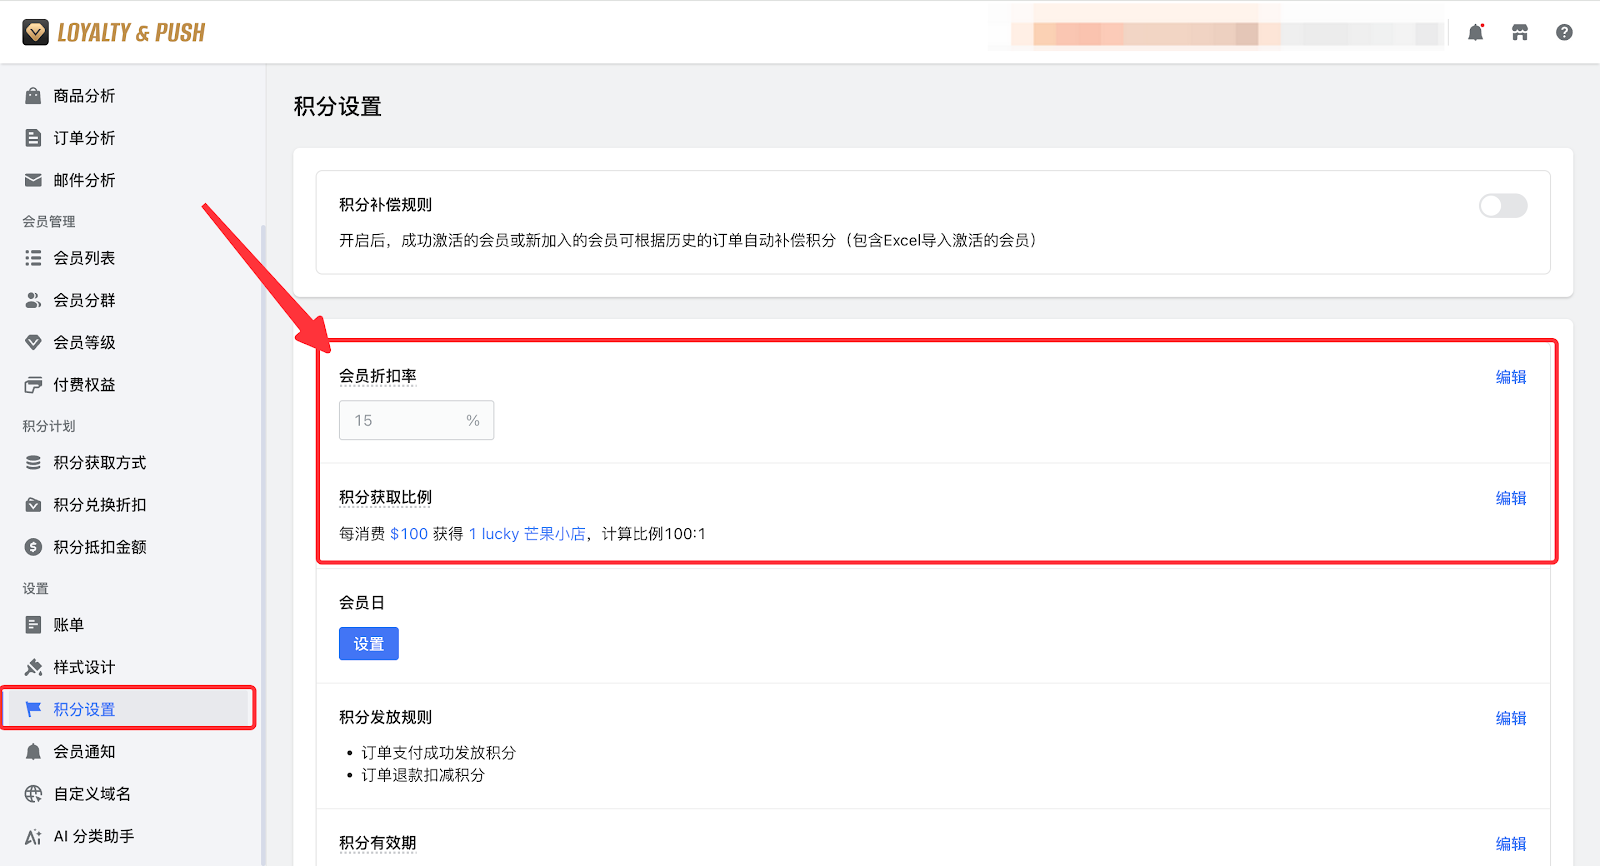Viewport: 1600px width, 866px height.
Task: Click 编辑 next to 会员折扣率
Action: click(1510, 377)
